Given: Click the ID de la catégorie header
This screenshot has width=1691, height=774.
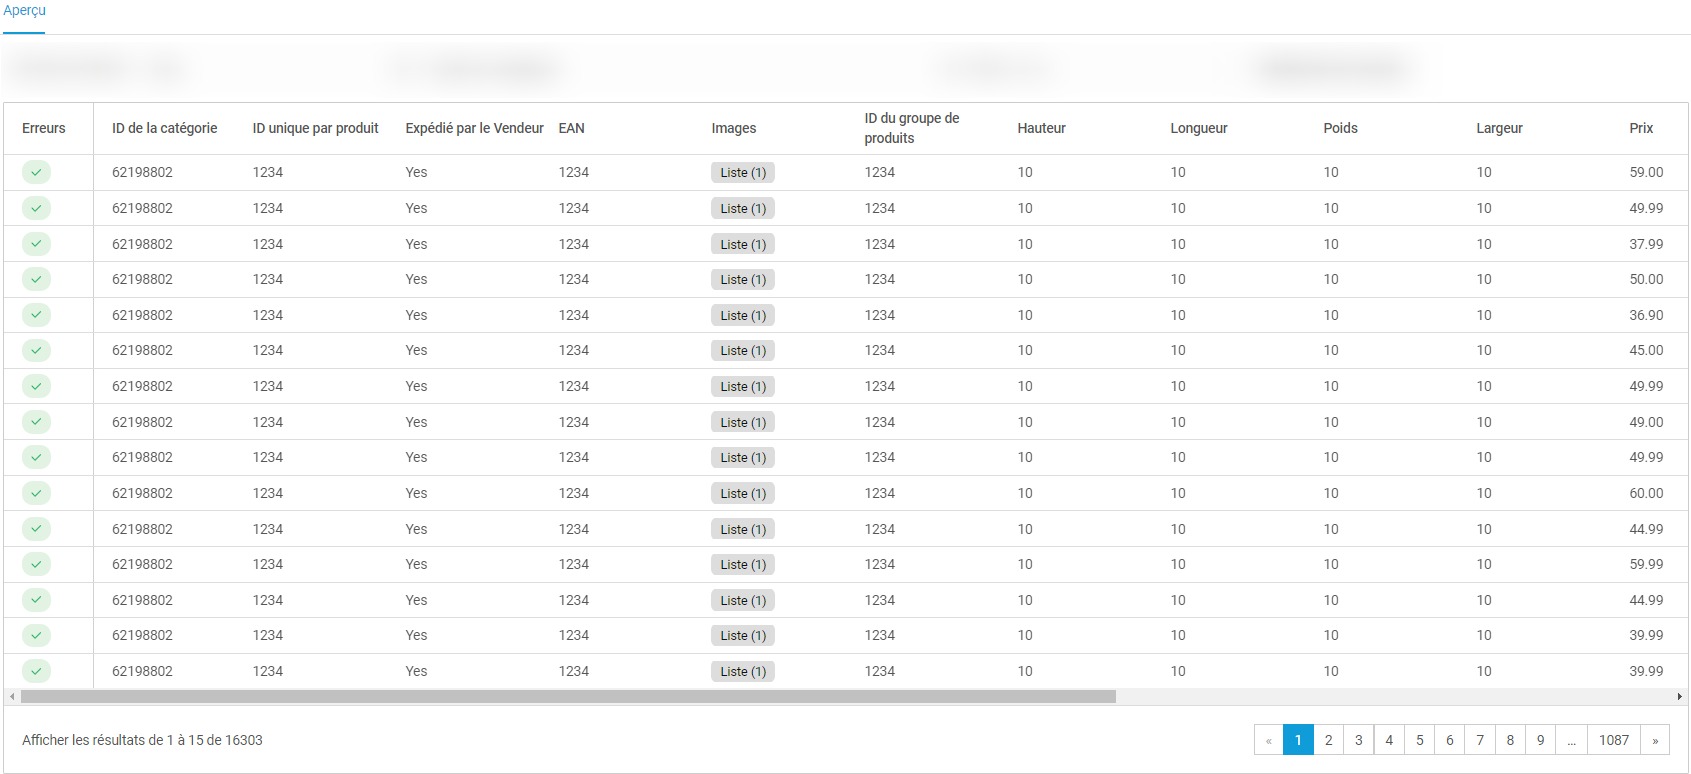Looking at the screenshot, I should [x=165, y=128].
